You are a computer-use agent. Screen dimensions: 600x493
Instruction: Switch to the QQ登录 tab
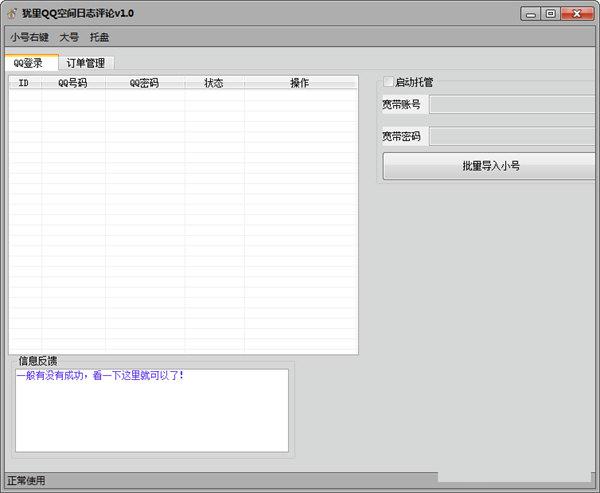31,63
